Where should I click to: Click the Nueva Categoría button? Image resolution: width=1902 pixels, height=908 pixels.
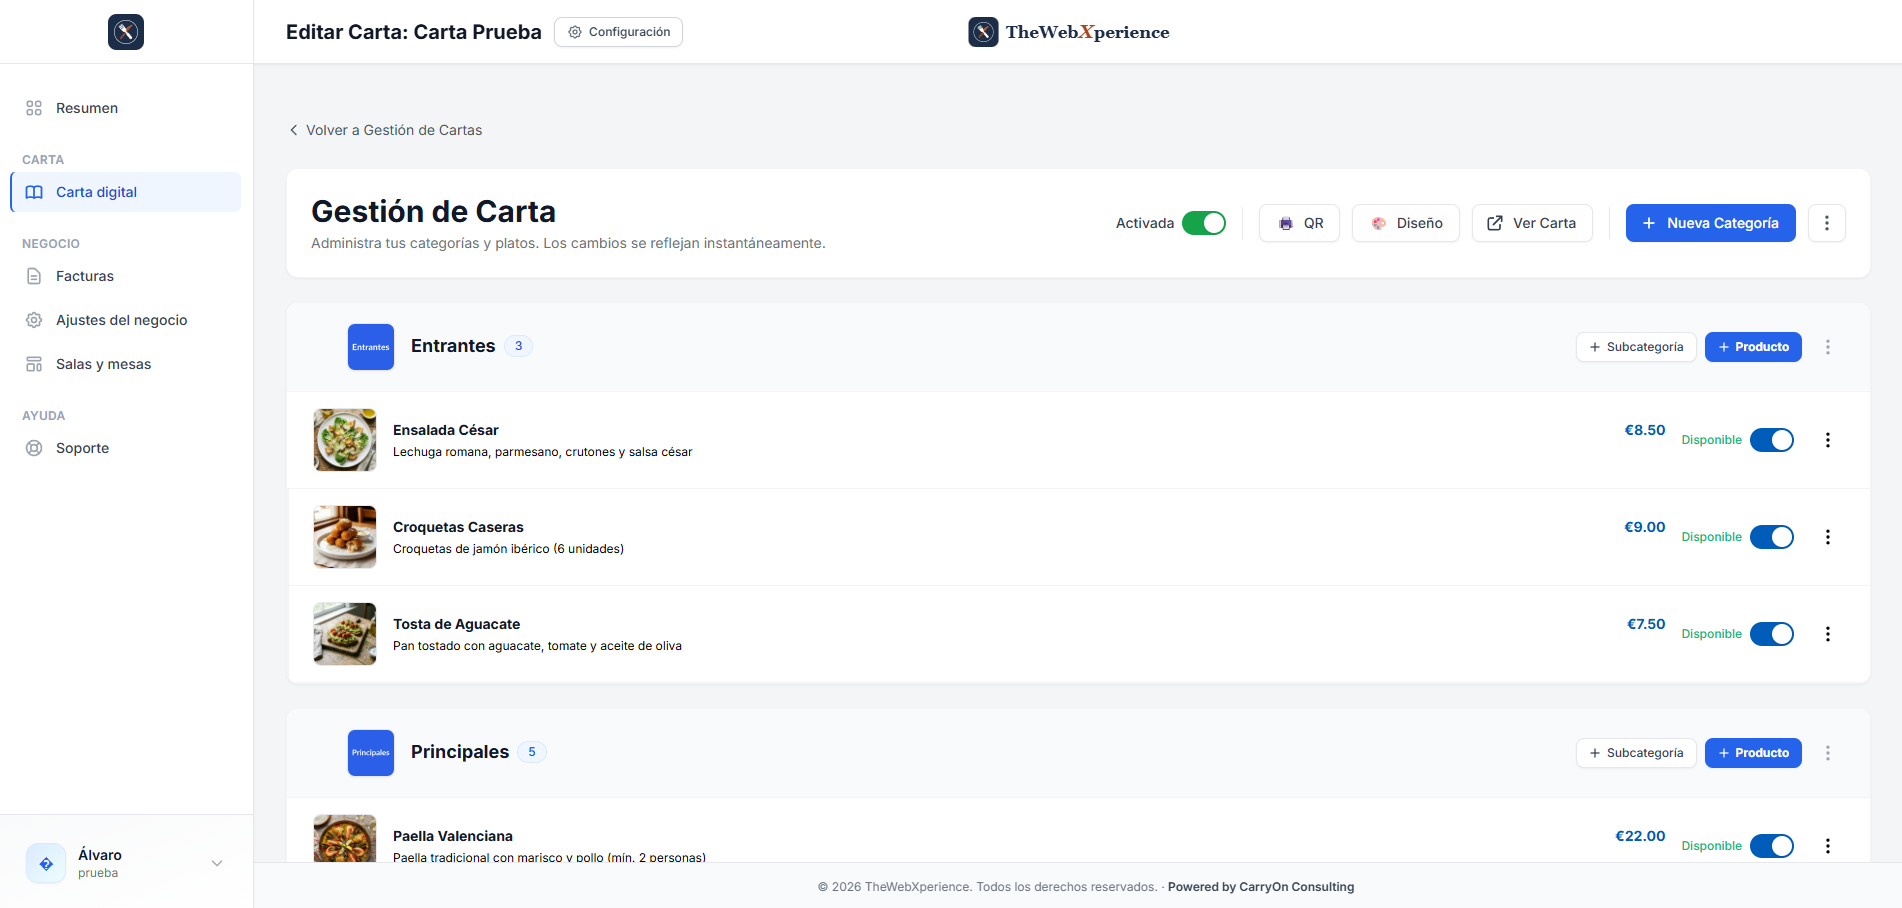coord(1710,223)
